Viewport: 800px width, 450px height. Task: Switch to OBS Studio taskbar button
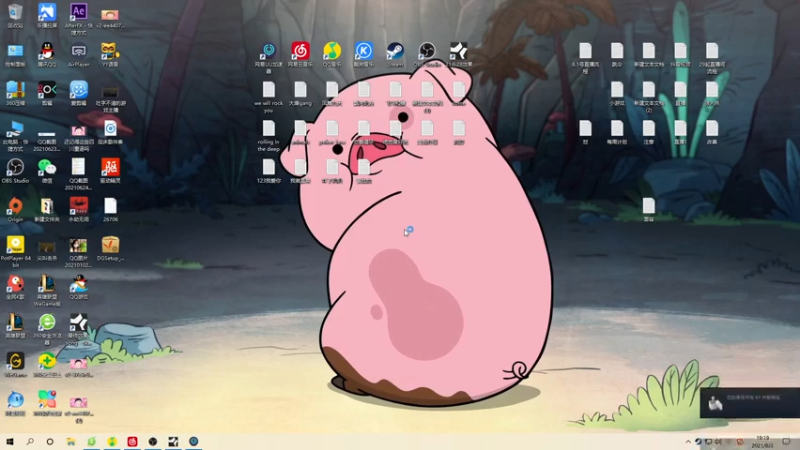coord(153,441)
